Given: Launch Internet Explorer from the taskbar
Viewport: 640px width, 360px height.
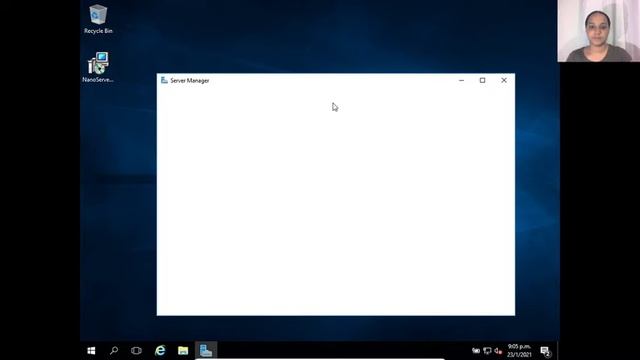Looking at the screenshot, I should coord(160,351).
